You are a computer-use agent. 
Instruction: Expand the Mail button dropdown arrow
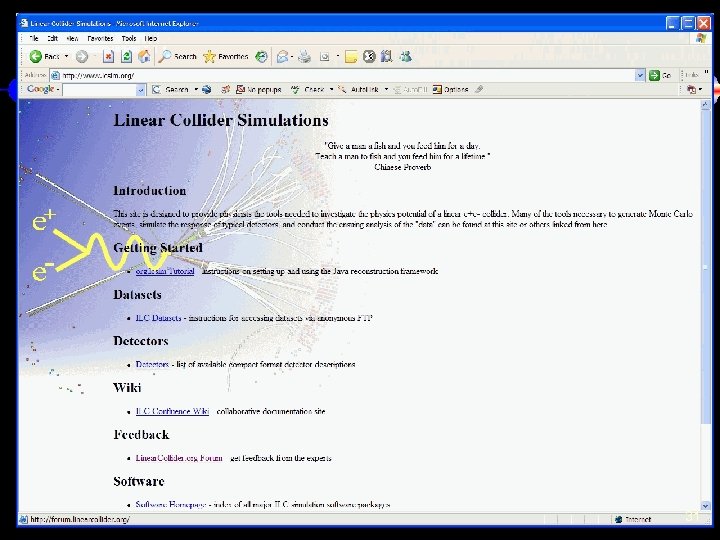[292, 56]
